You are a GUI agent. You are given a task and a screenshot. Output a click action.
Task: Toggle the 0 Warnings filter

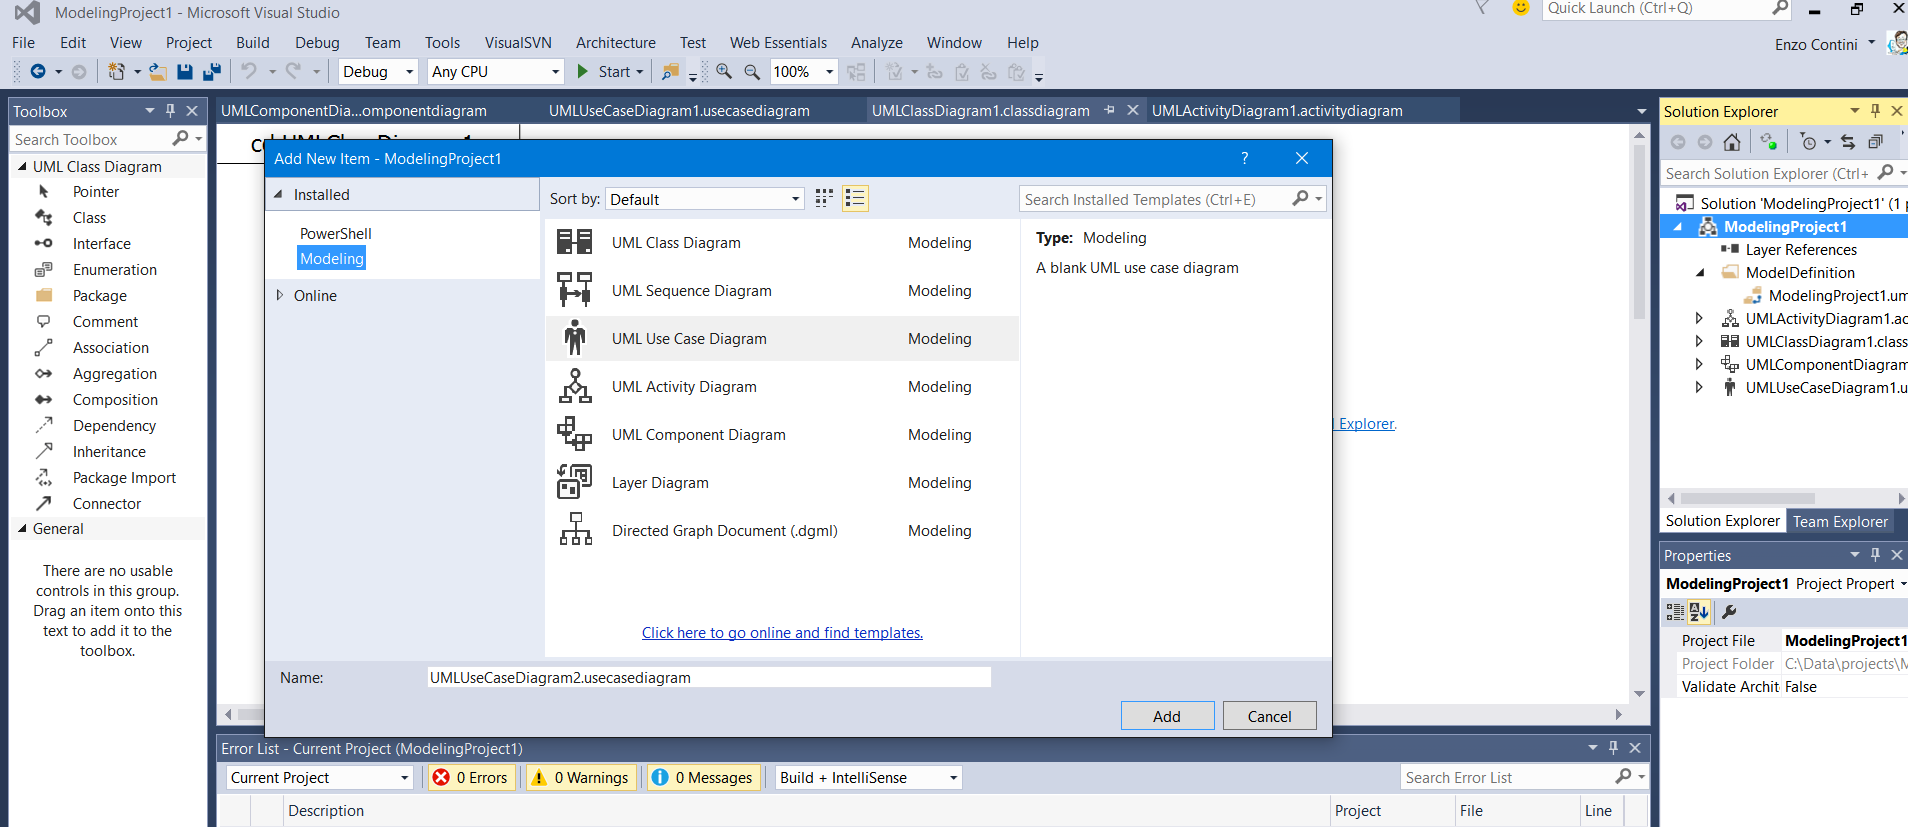click(580, 777)
